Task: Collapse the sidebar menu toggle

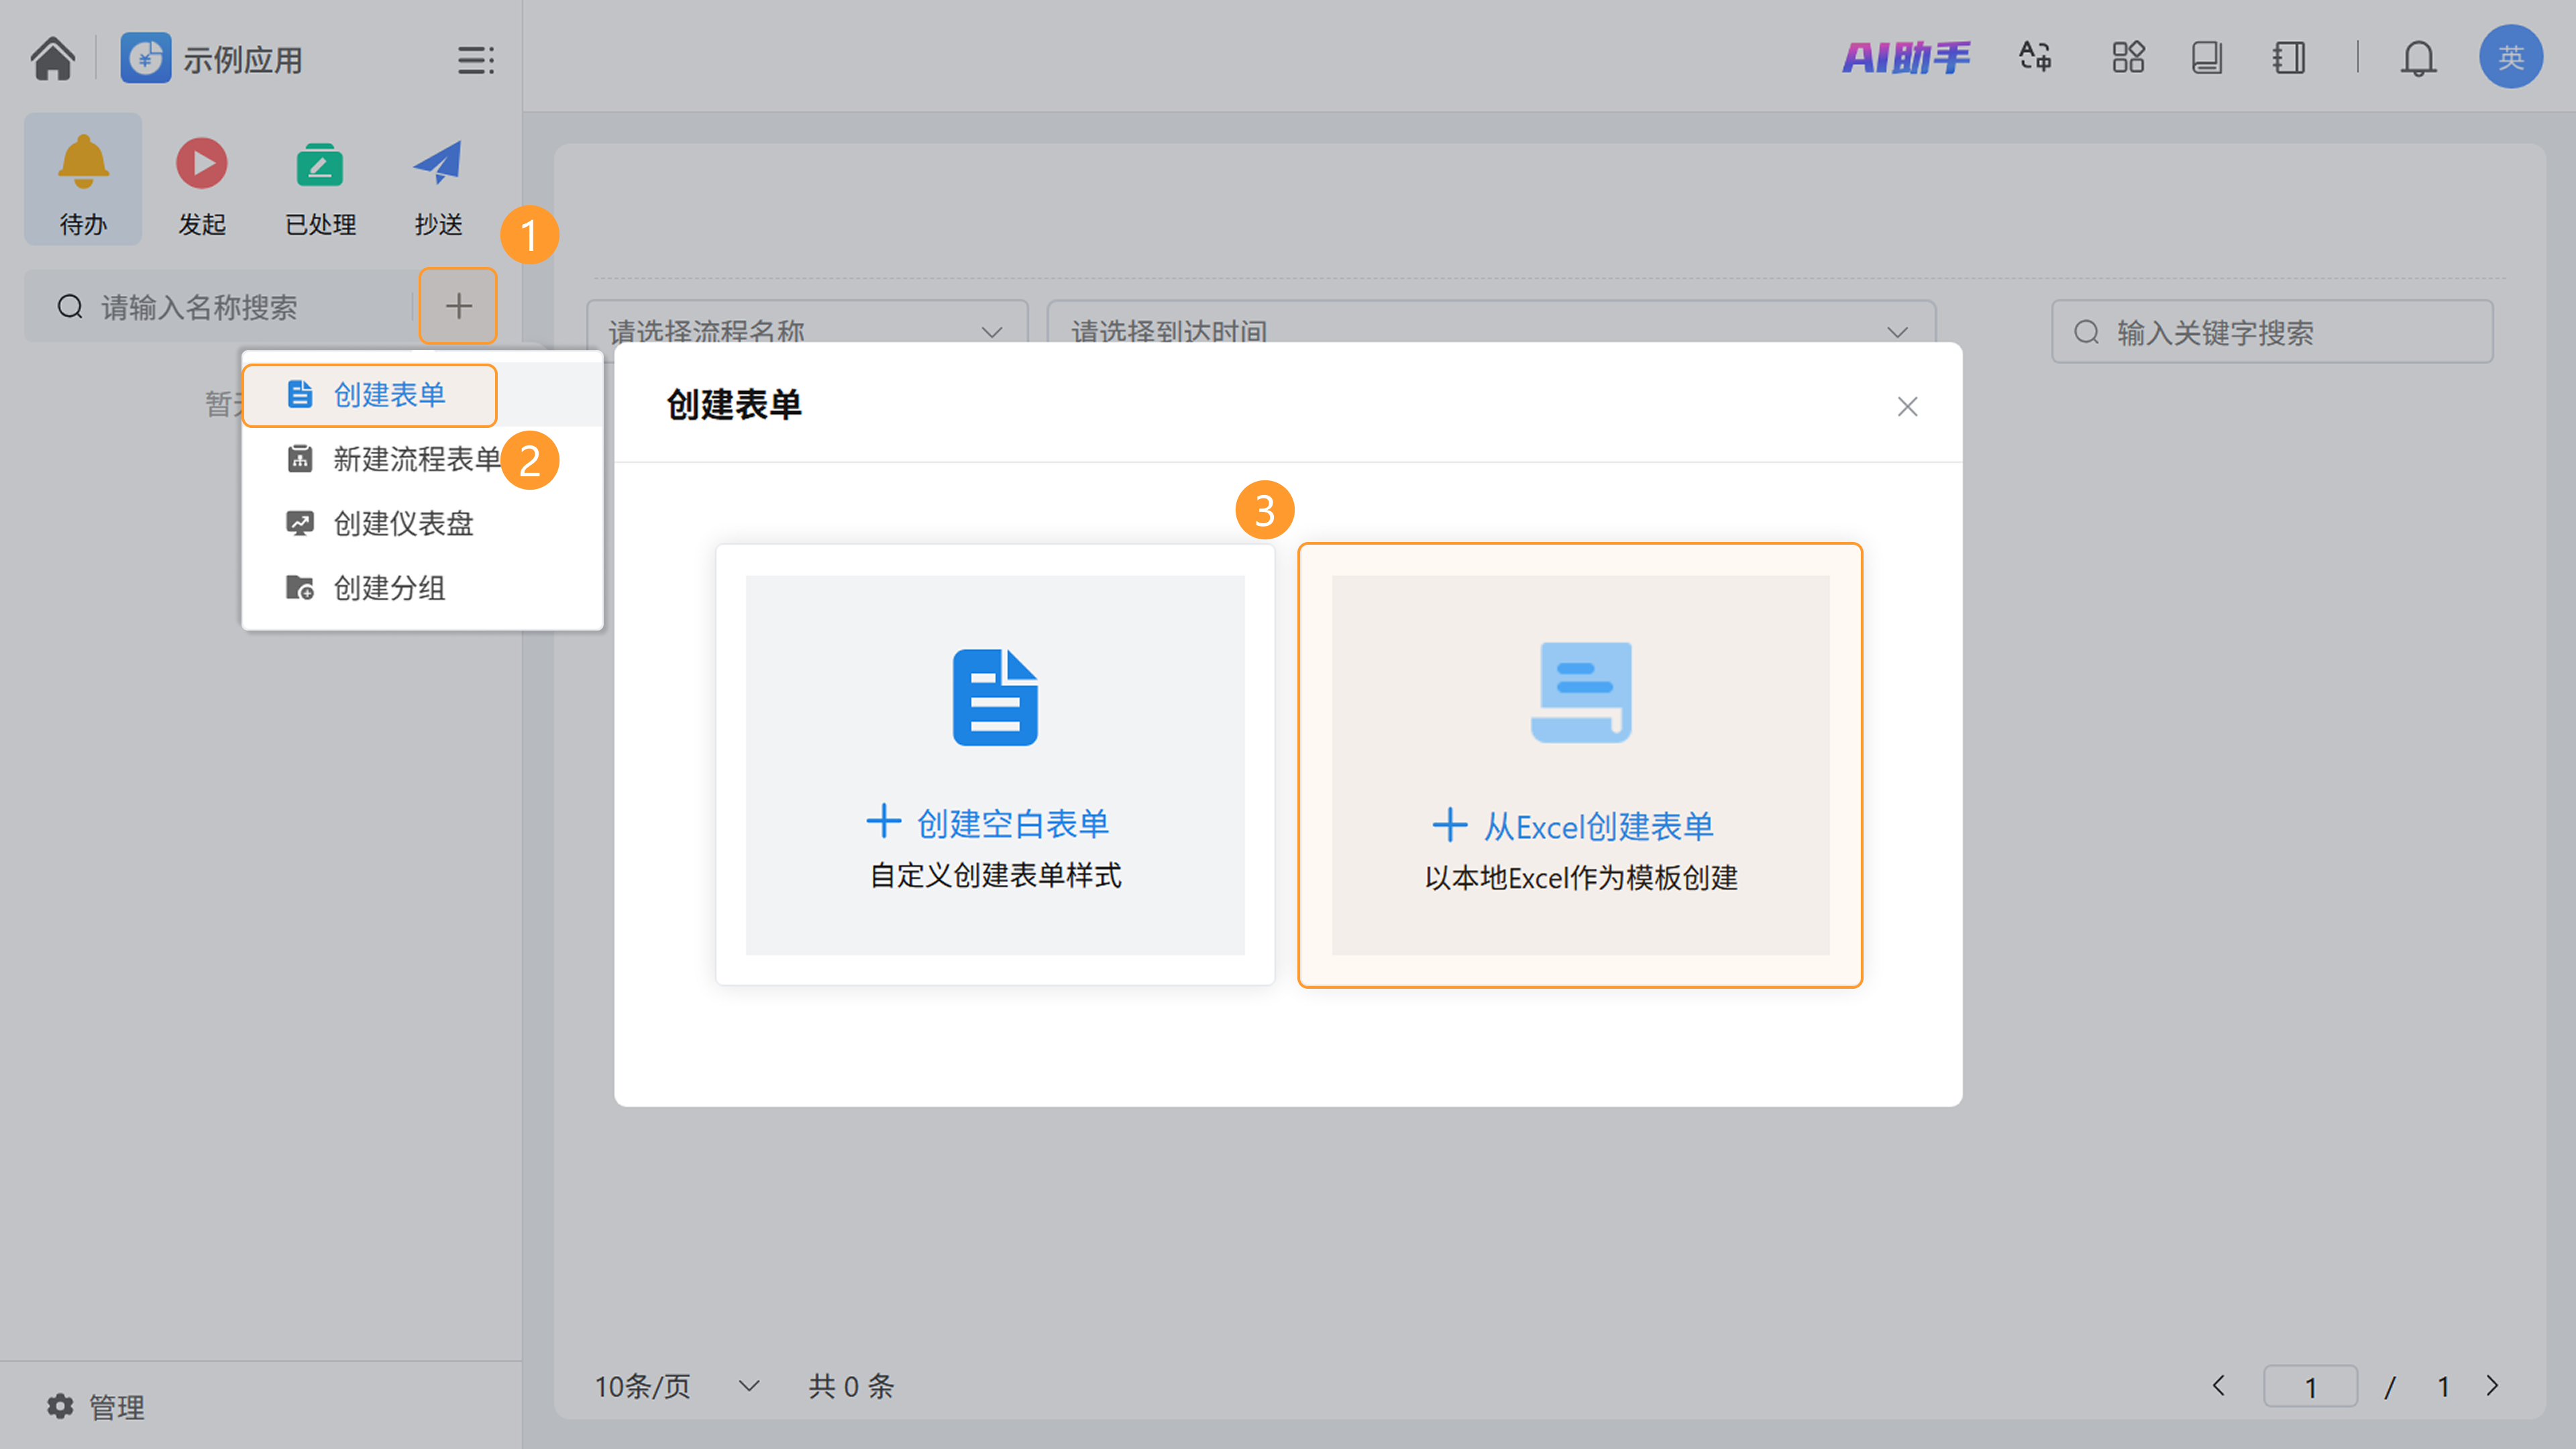Action: tap(475, 60)
